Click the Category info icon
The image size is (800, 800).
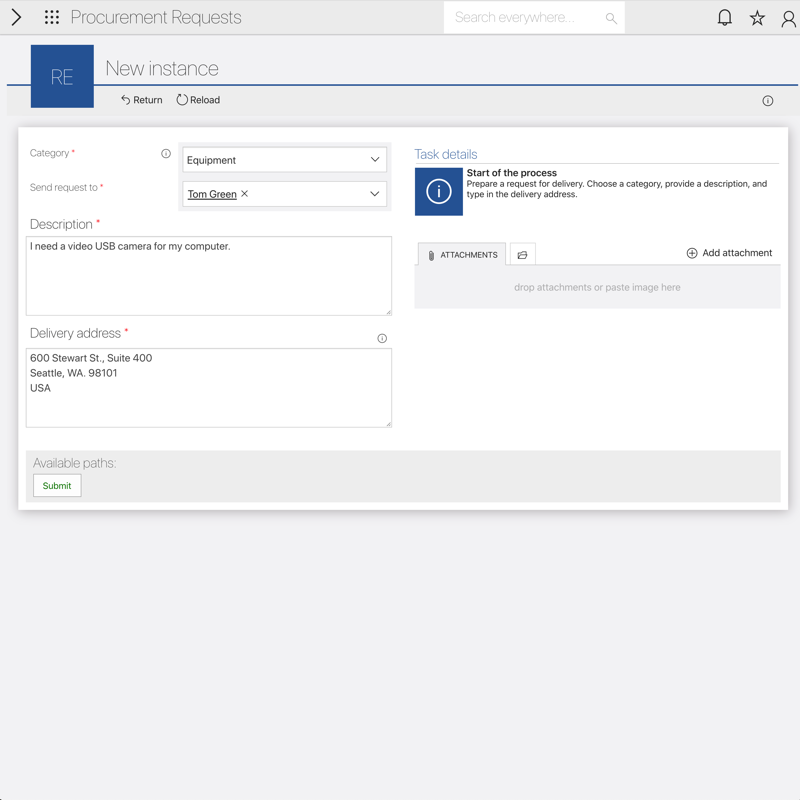click(166, 153)
